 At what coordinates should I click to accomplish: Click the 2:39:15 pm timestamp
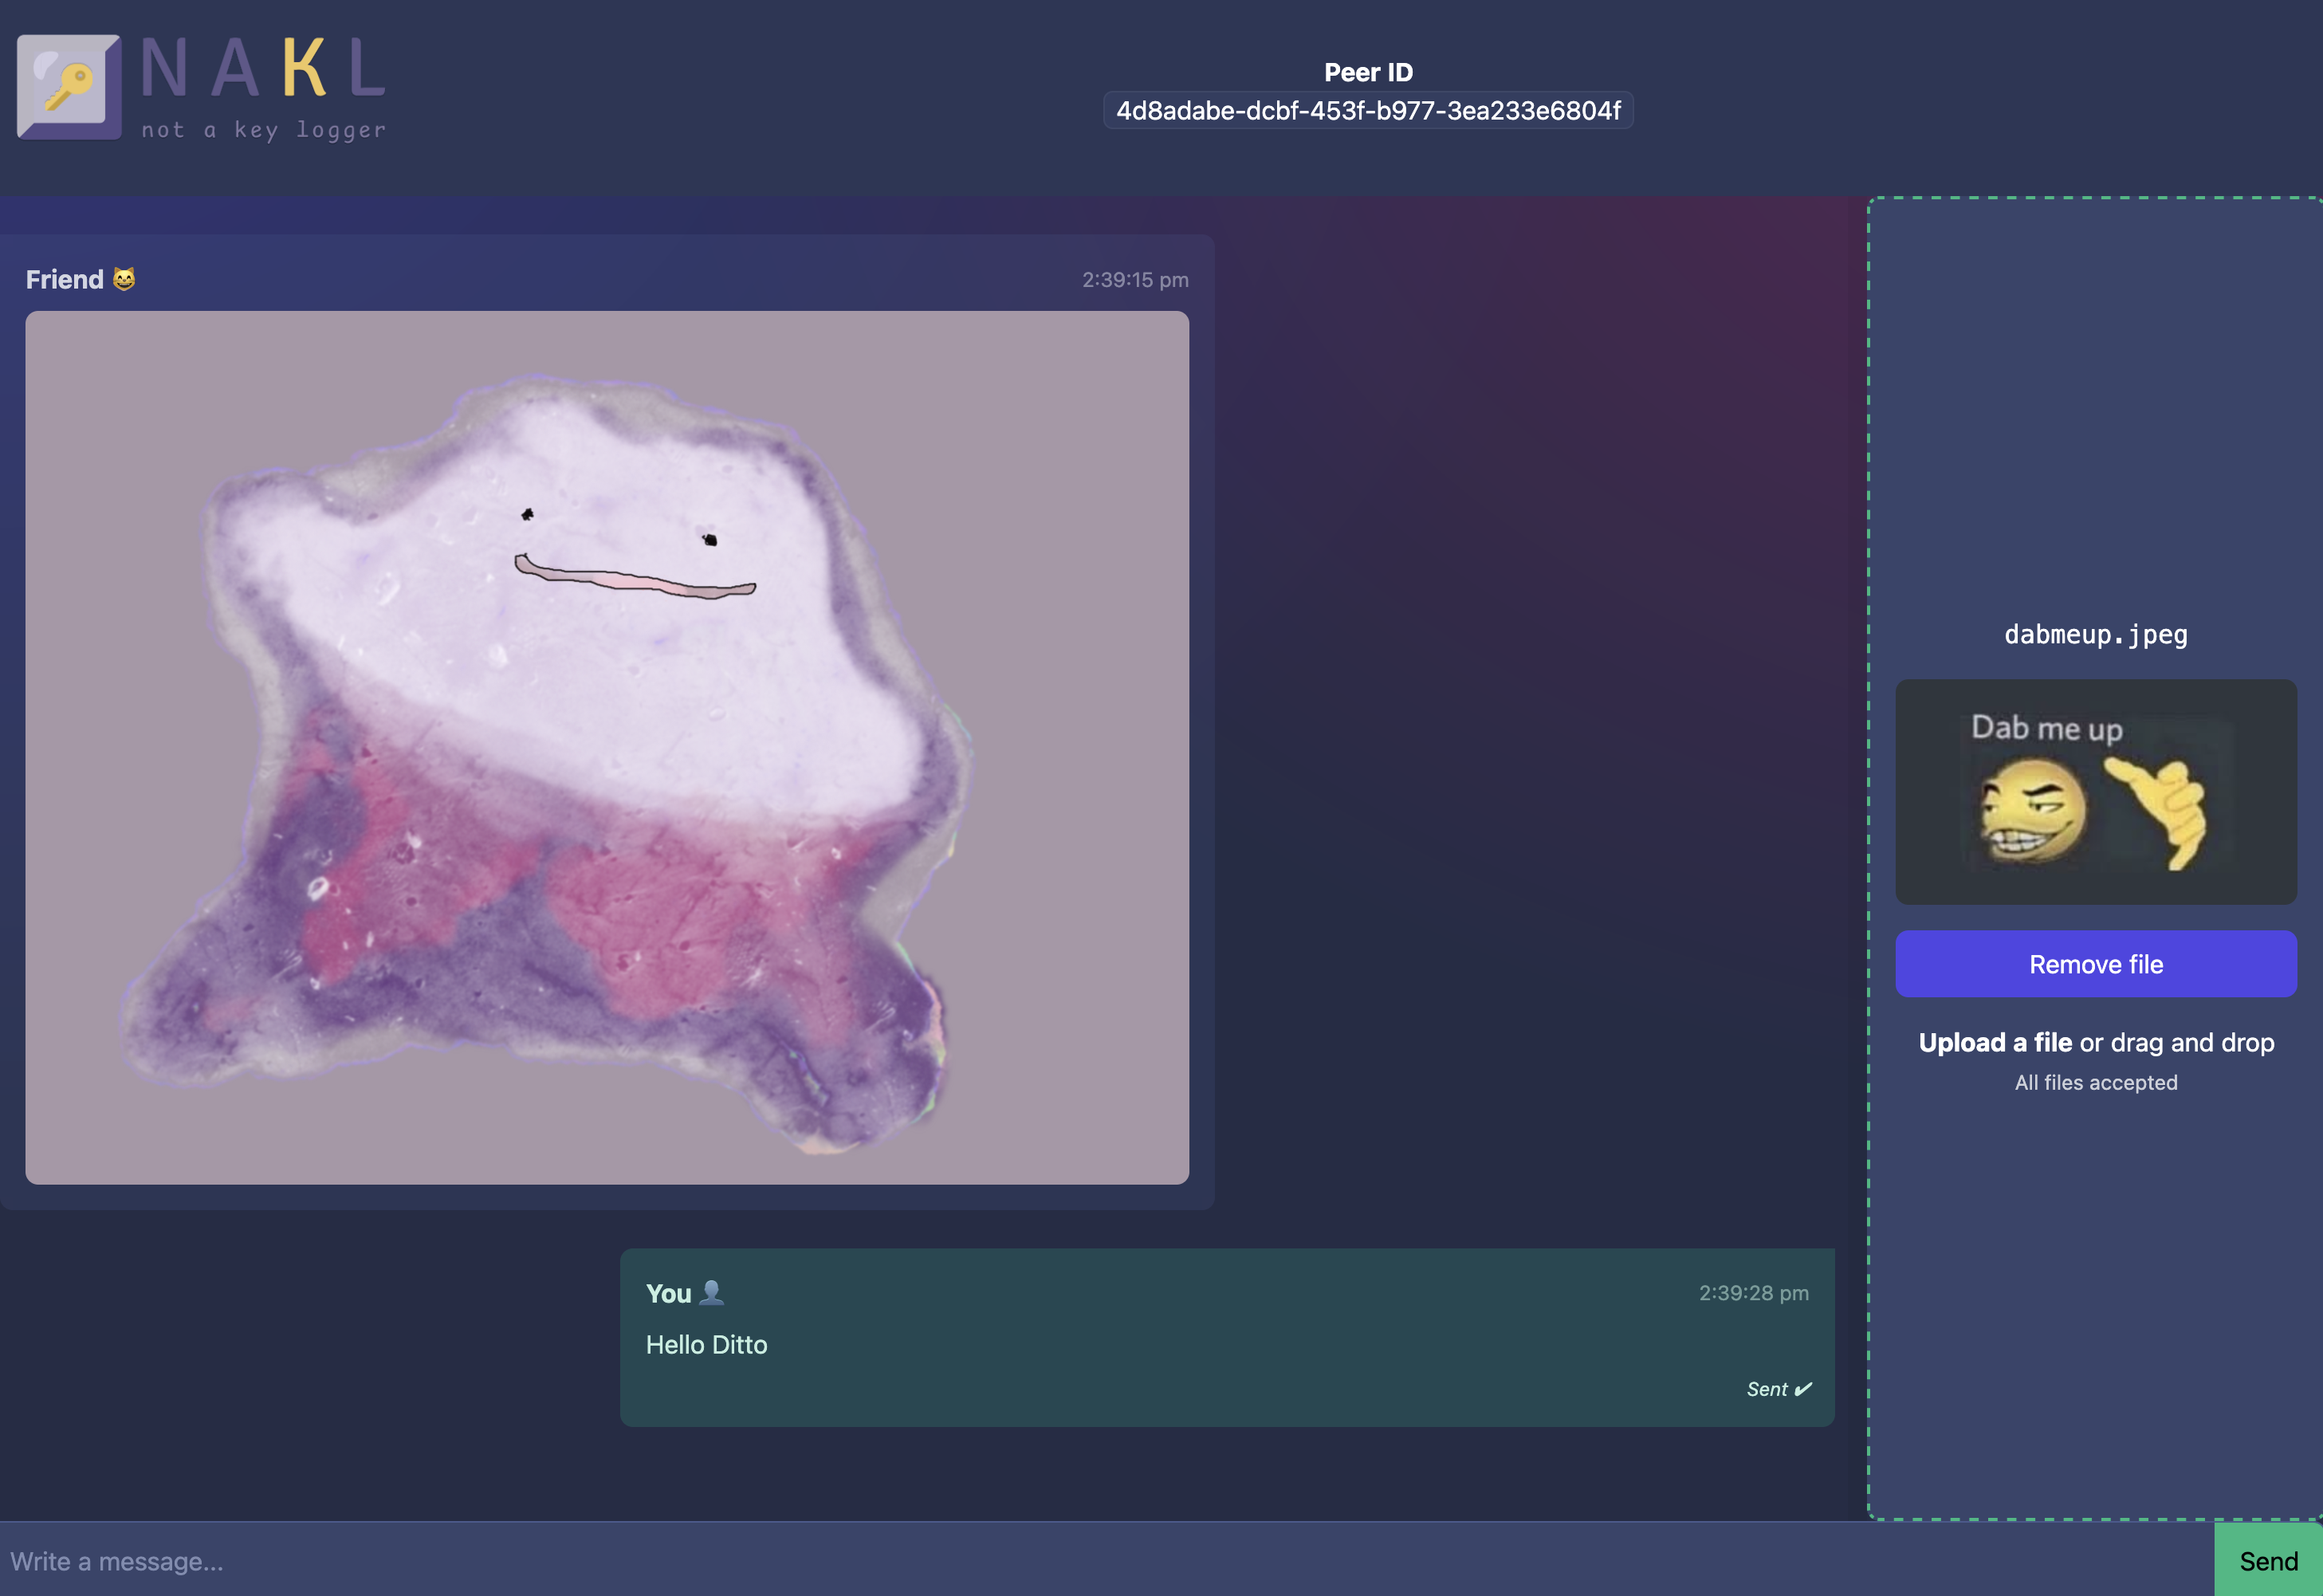(x=1134, y=280)
